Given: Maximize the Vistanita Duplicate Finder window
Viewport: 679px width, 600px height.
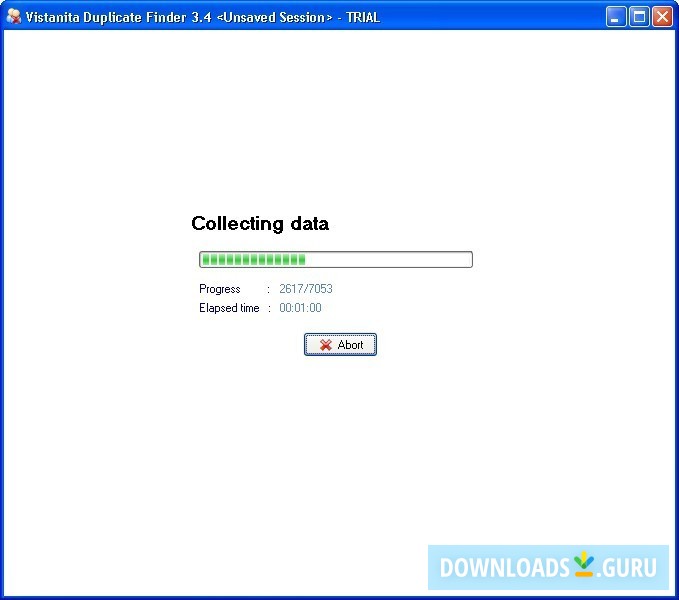Looking at the screenshot, I should pyautogui.click(x=639, y=17).
